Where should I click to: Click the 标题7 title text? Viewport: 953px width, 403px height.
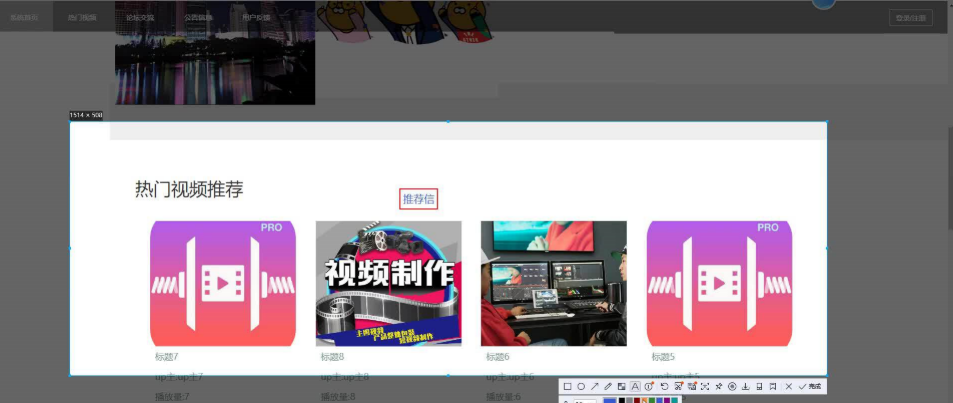coord(167,357)
